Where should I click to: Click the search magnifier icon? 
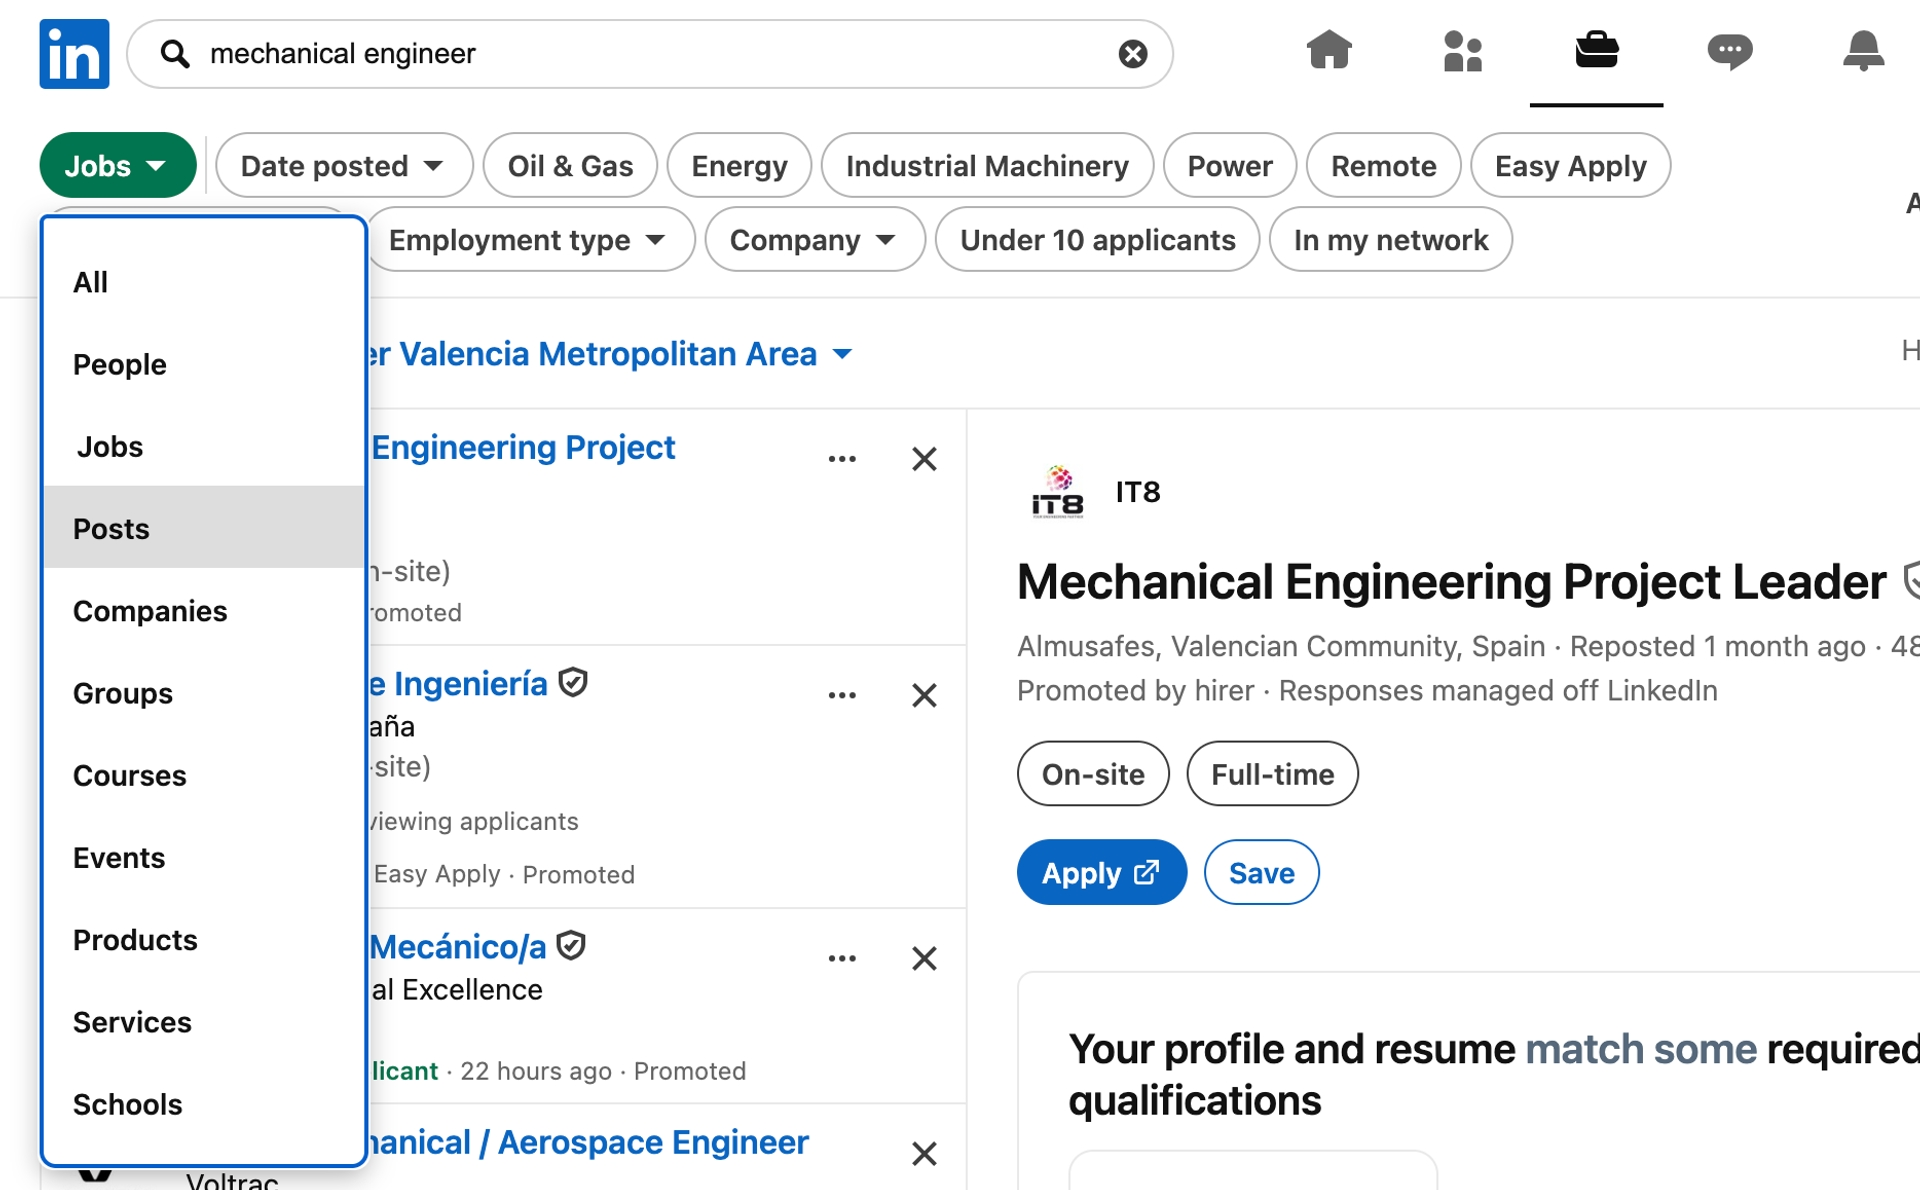point(175,54)
